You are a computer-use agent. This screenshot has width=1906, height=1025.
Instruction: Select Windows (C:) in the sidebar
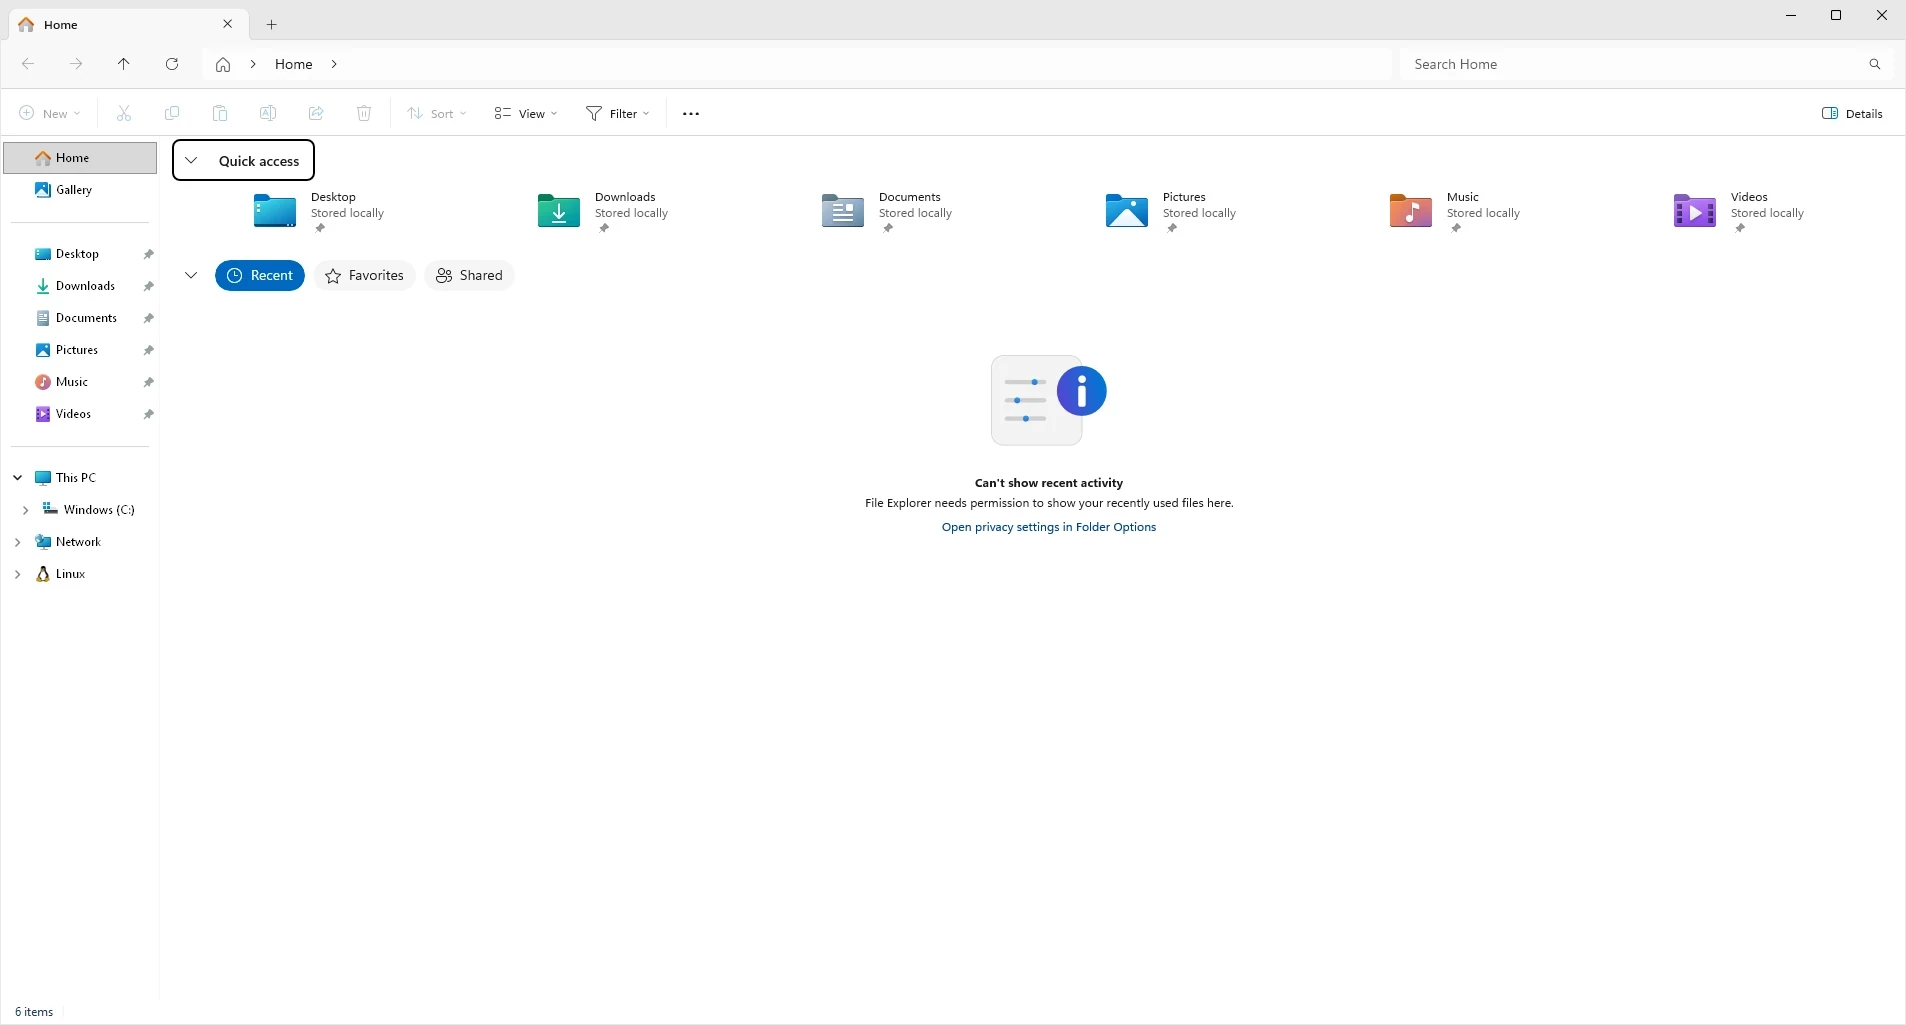click(x=98, y=510)
